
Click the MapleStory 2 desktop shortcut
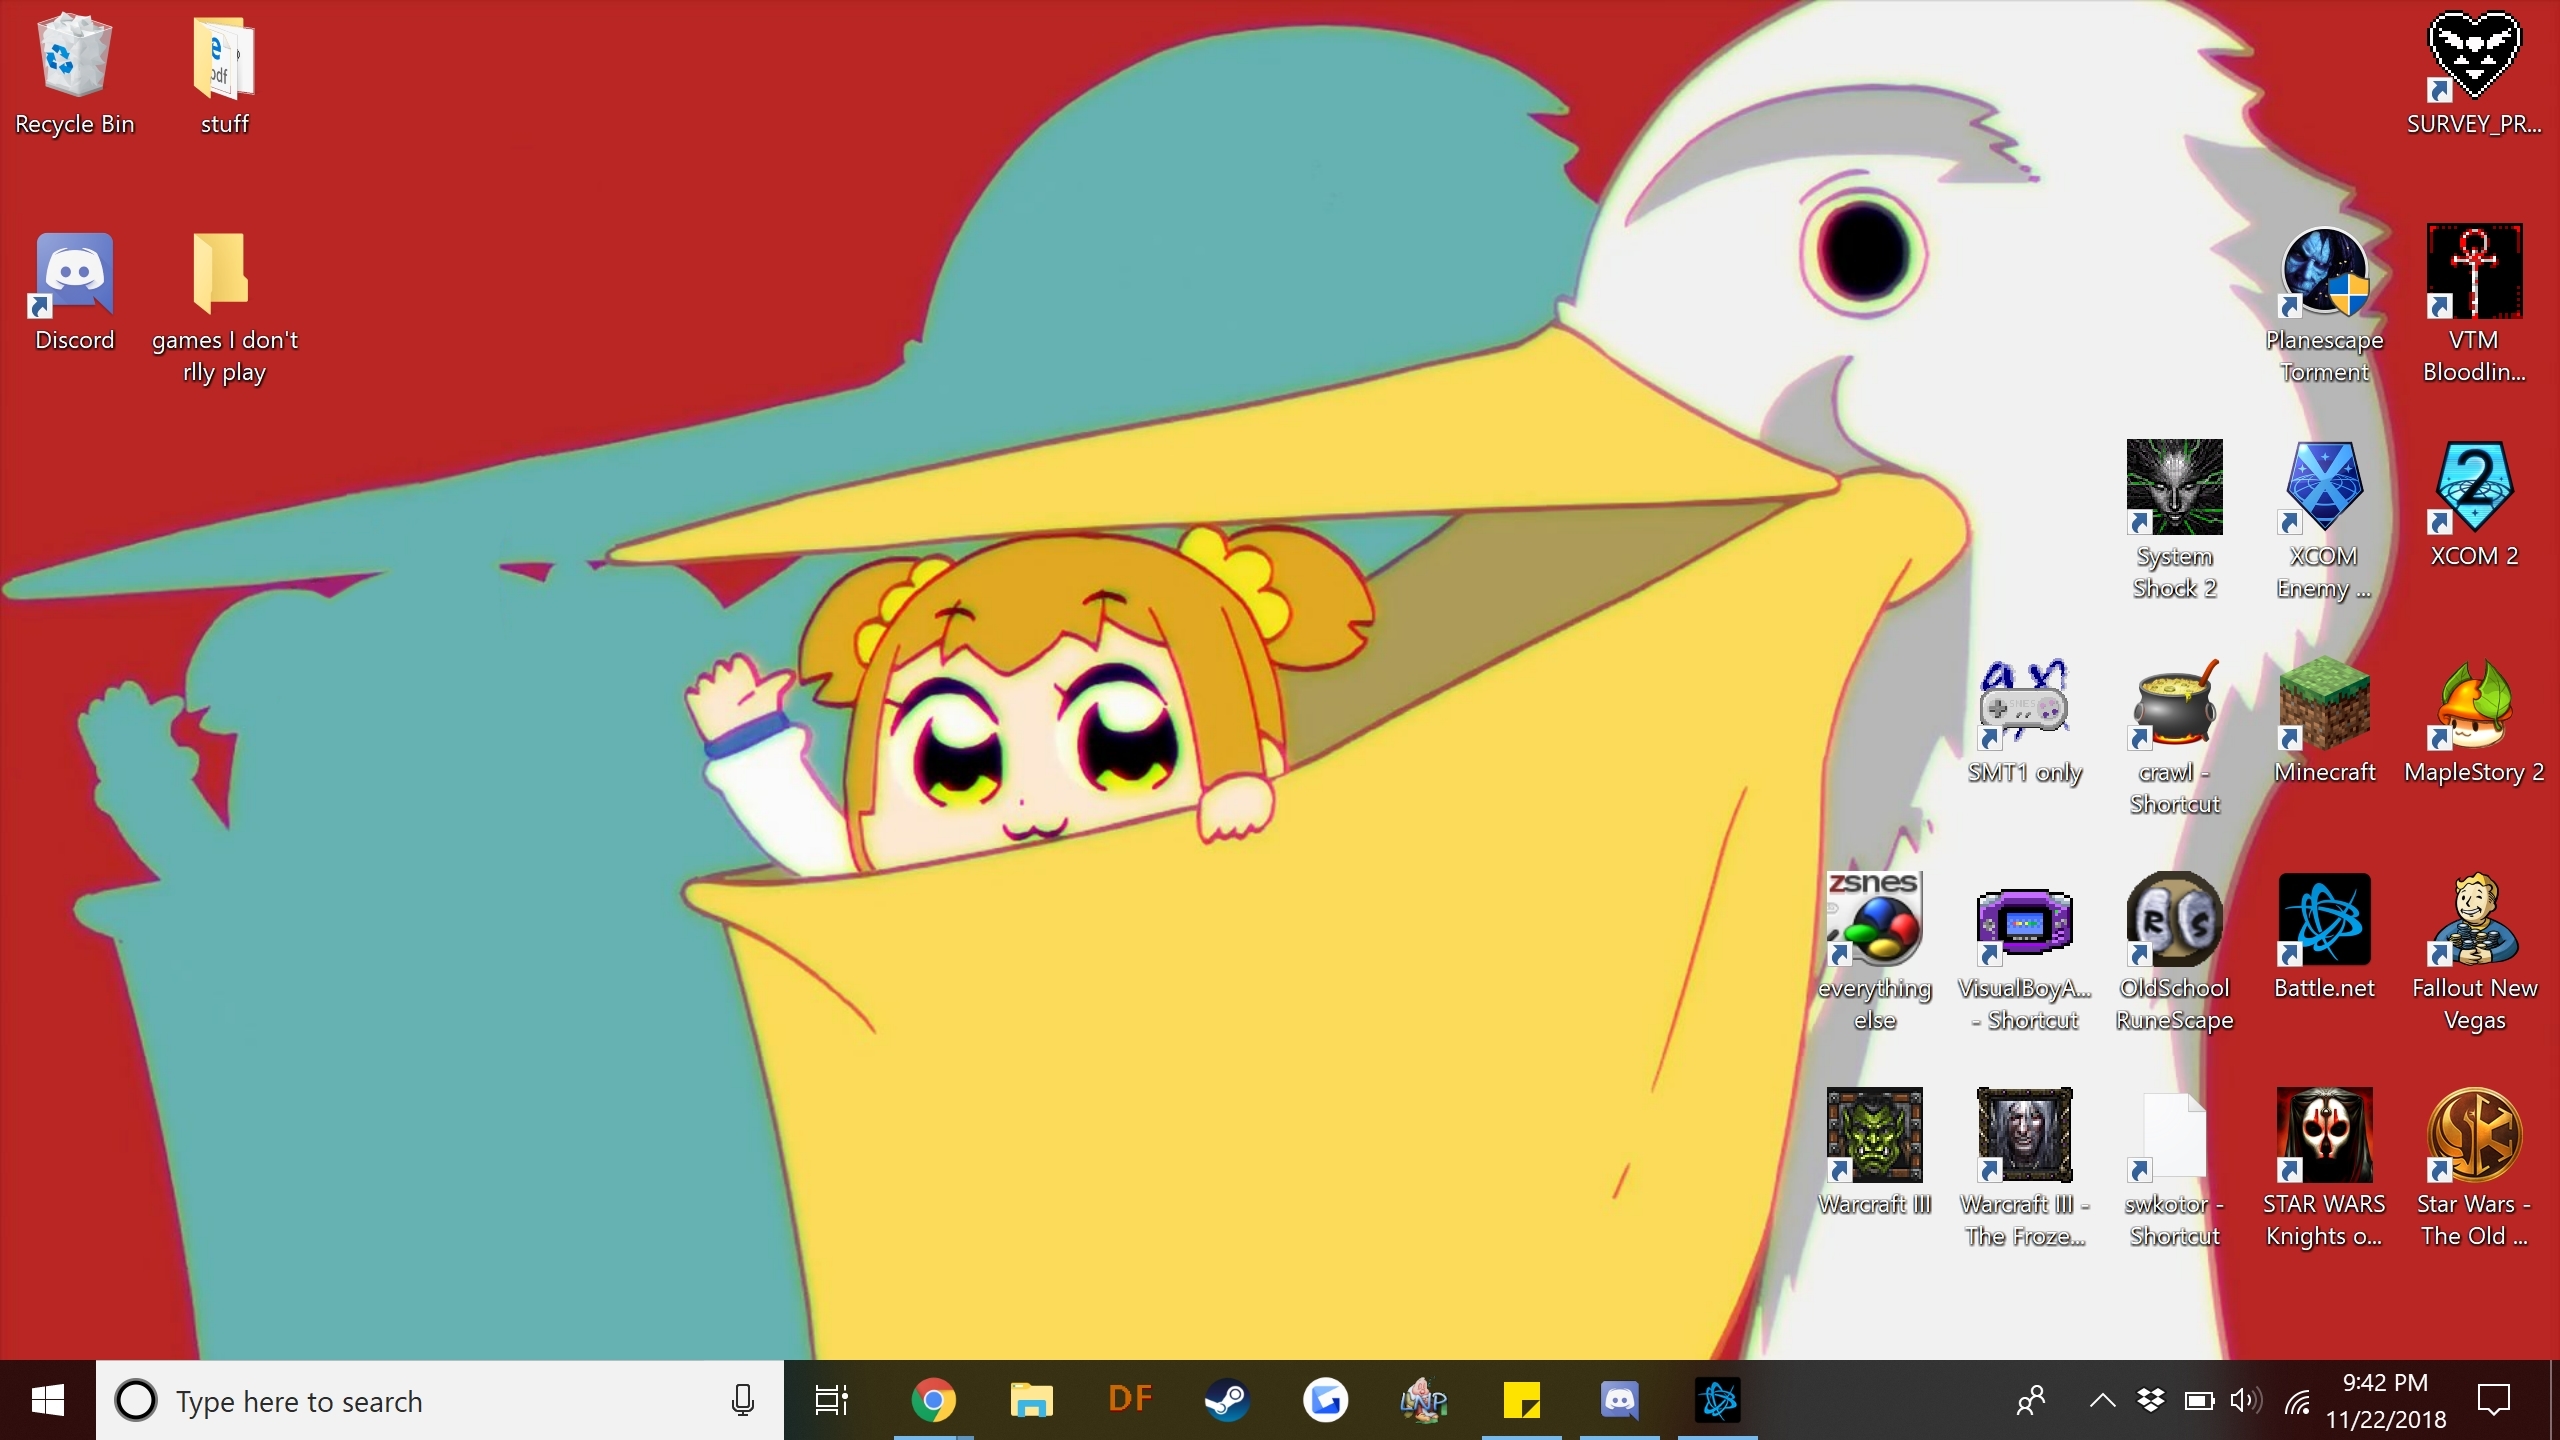tap(2474, 722)
